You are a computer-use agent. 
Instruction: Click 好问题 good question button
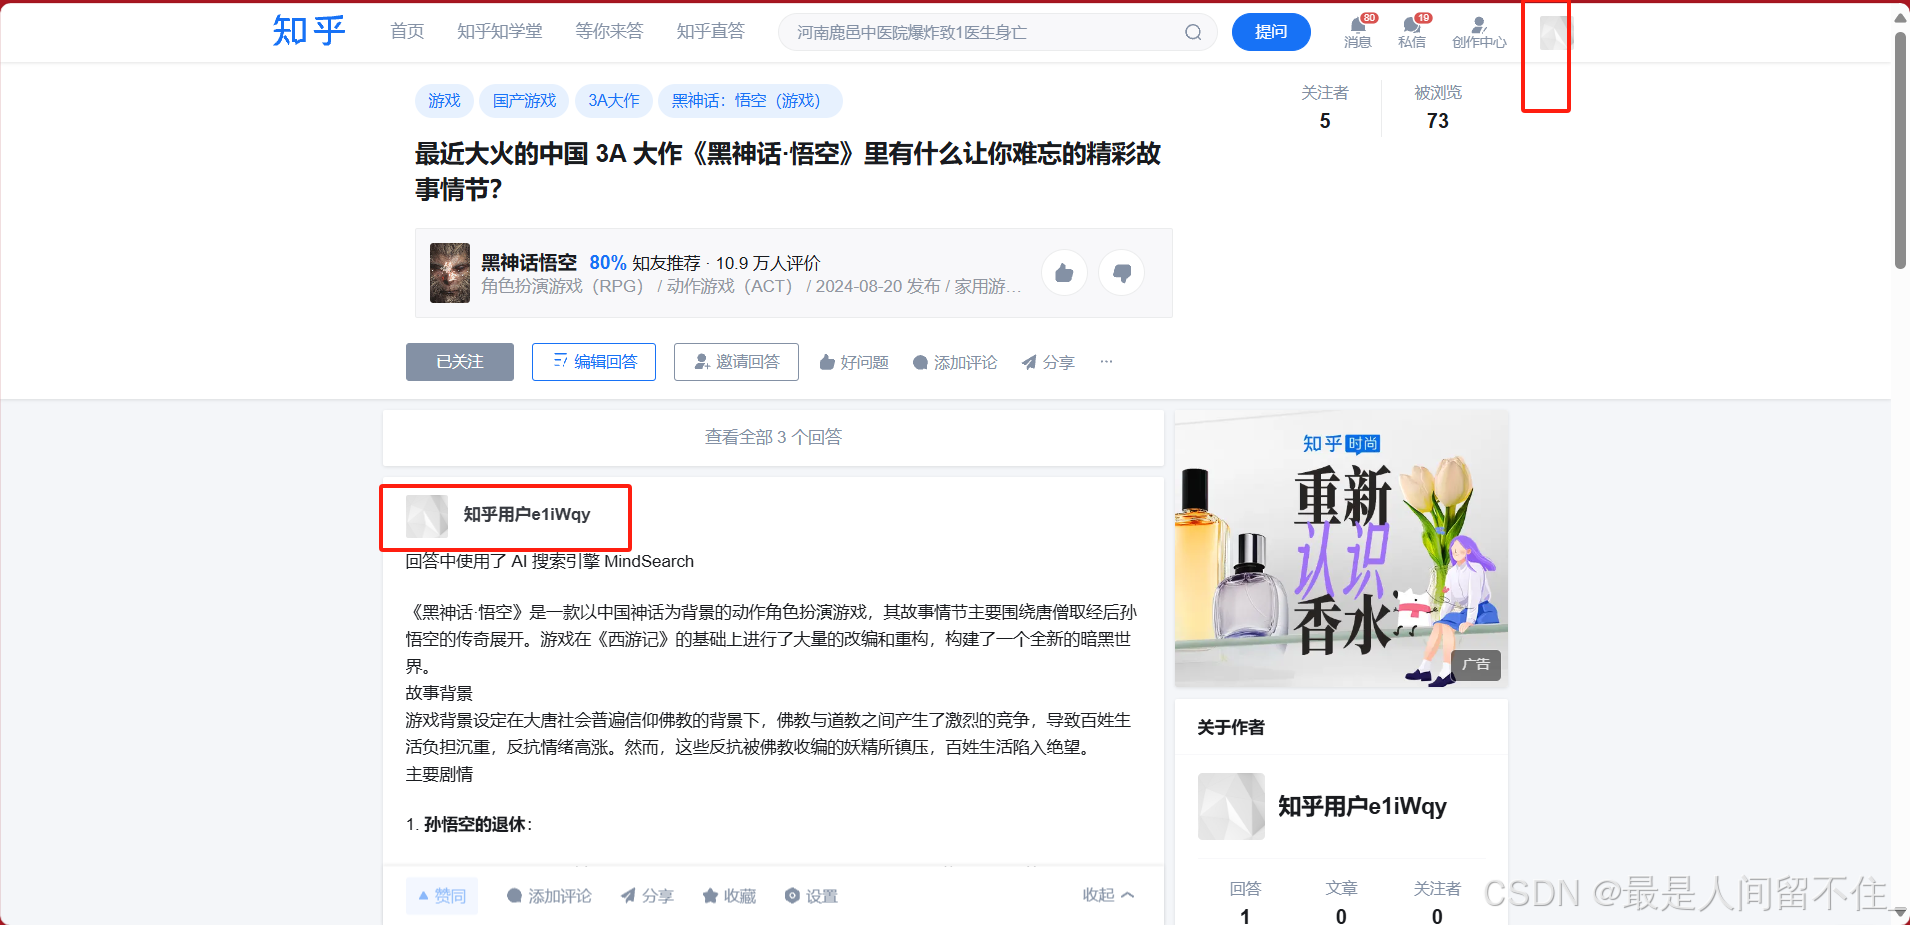(x=854, y=362)
